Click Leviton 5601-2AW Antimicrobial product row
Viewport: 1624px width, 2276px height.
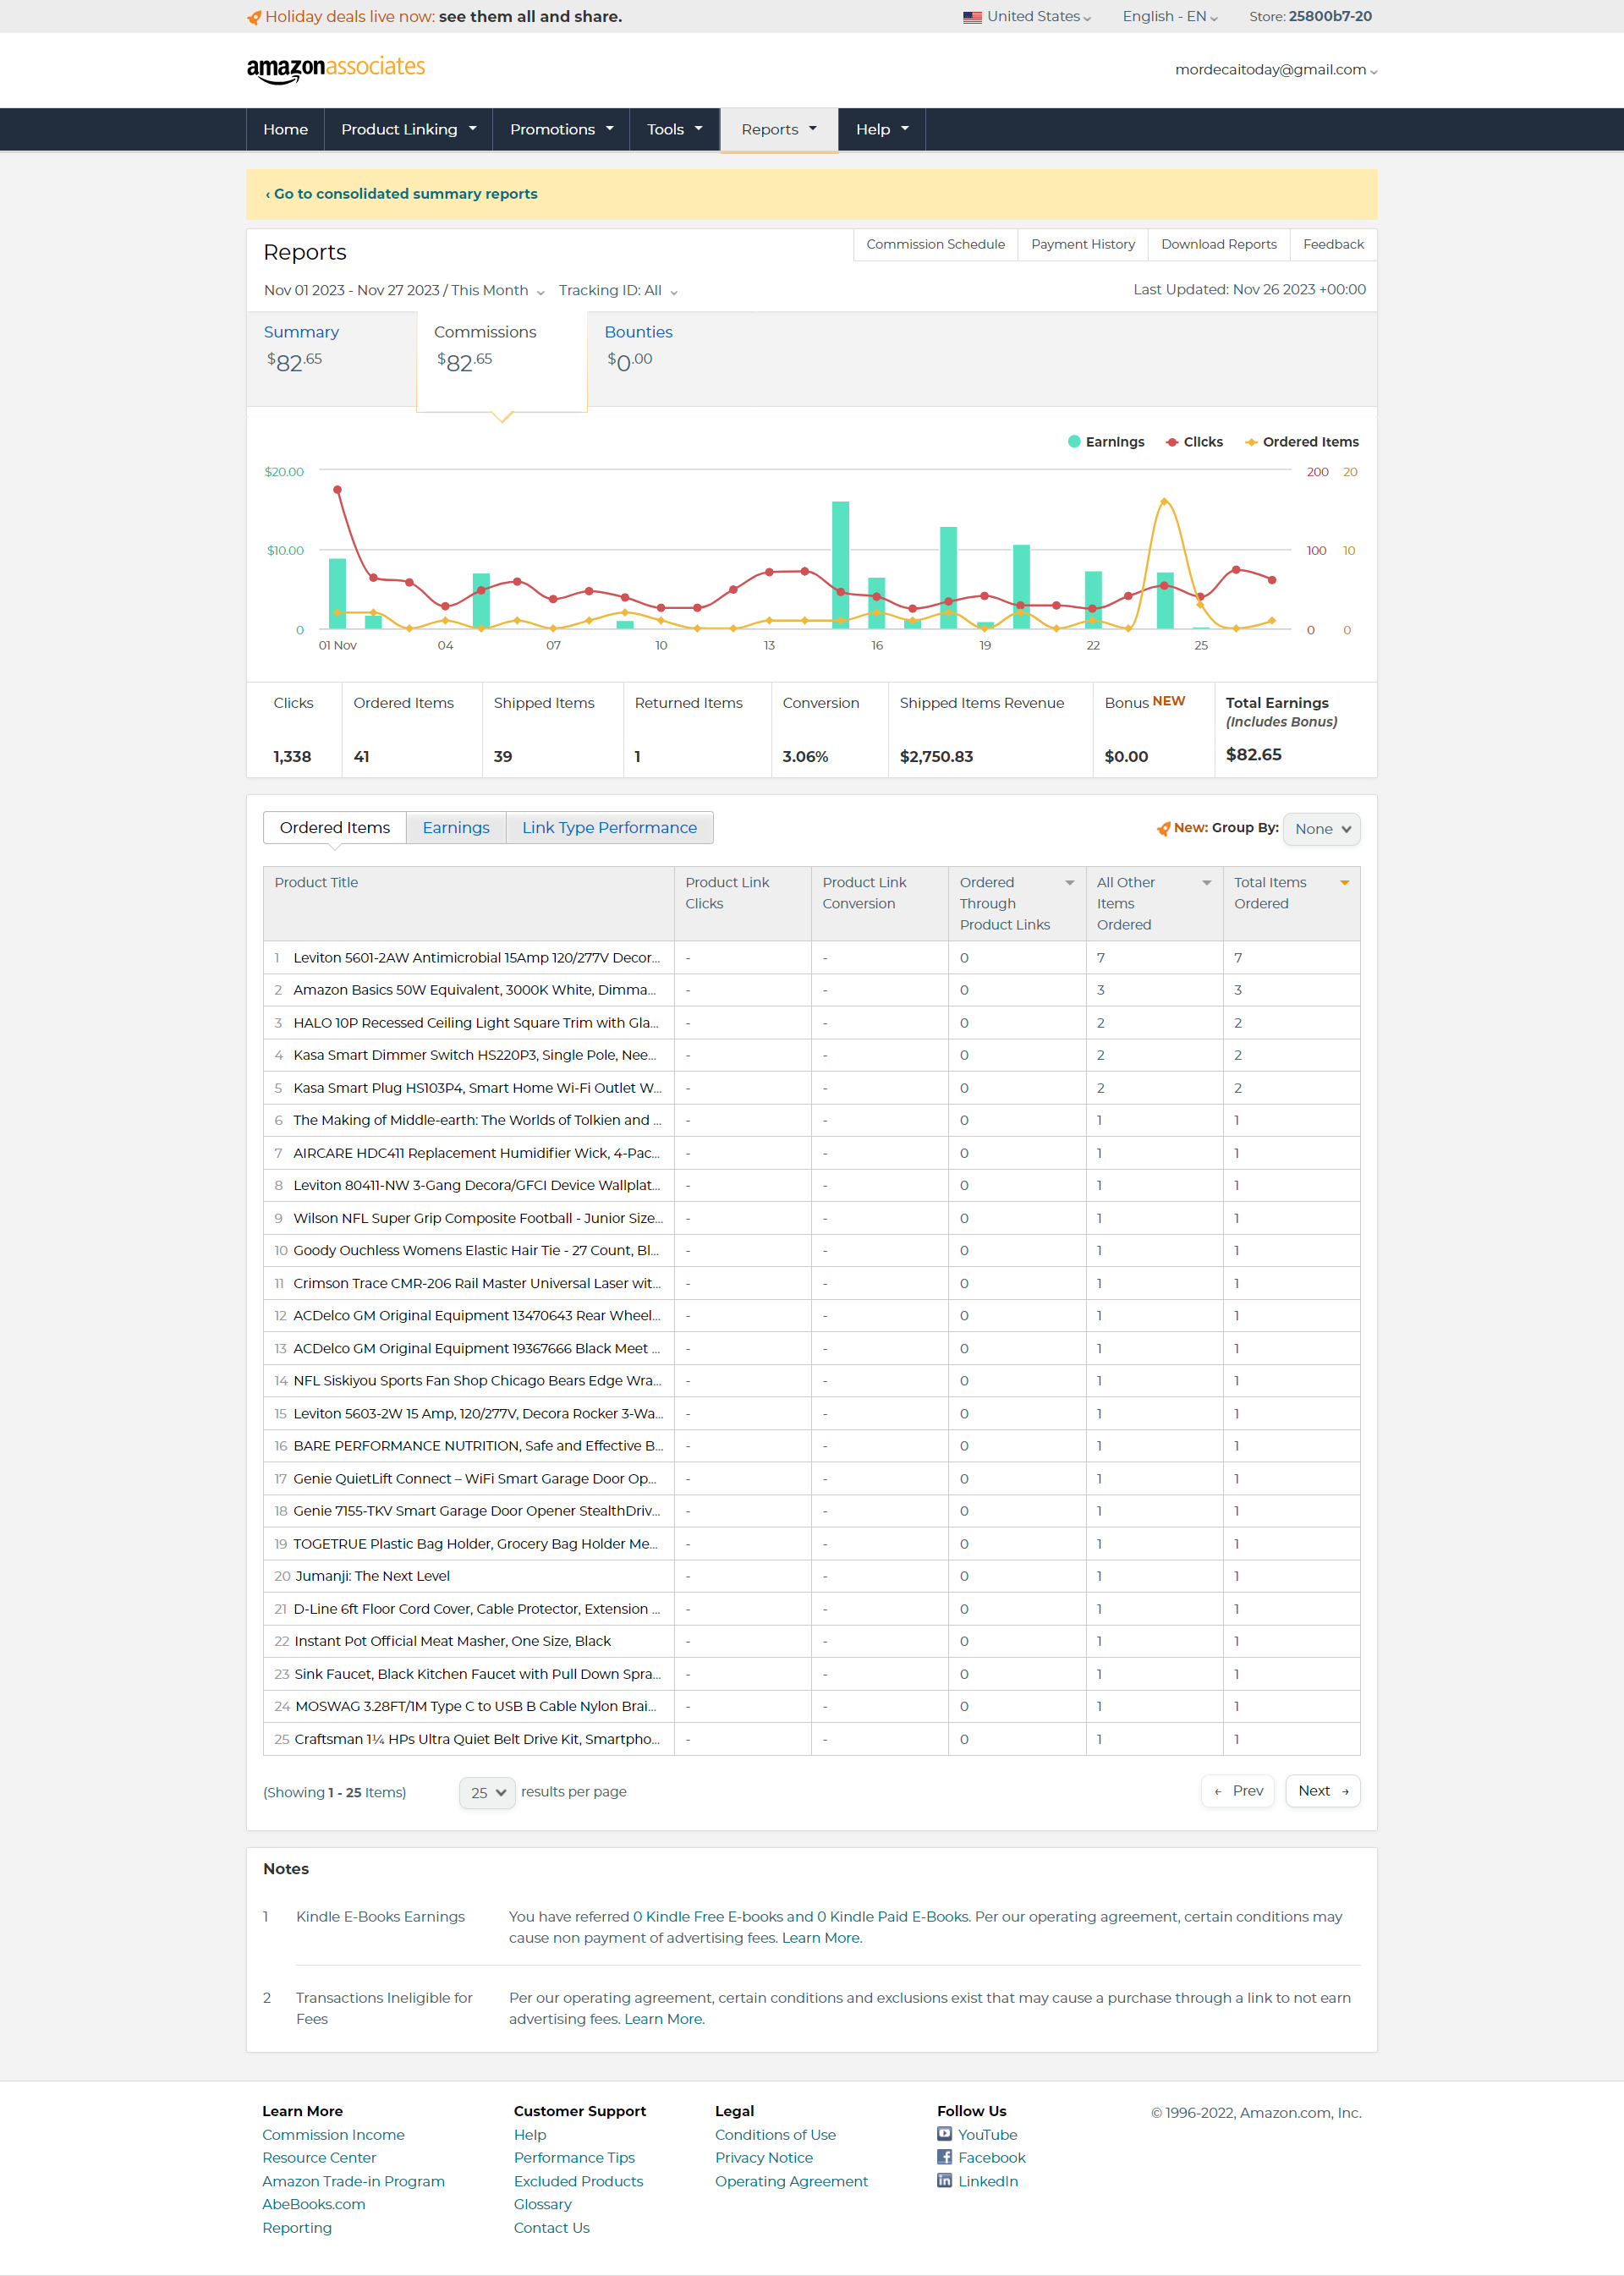pos(811,958)
